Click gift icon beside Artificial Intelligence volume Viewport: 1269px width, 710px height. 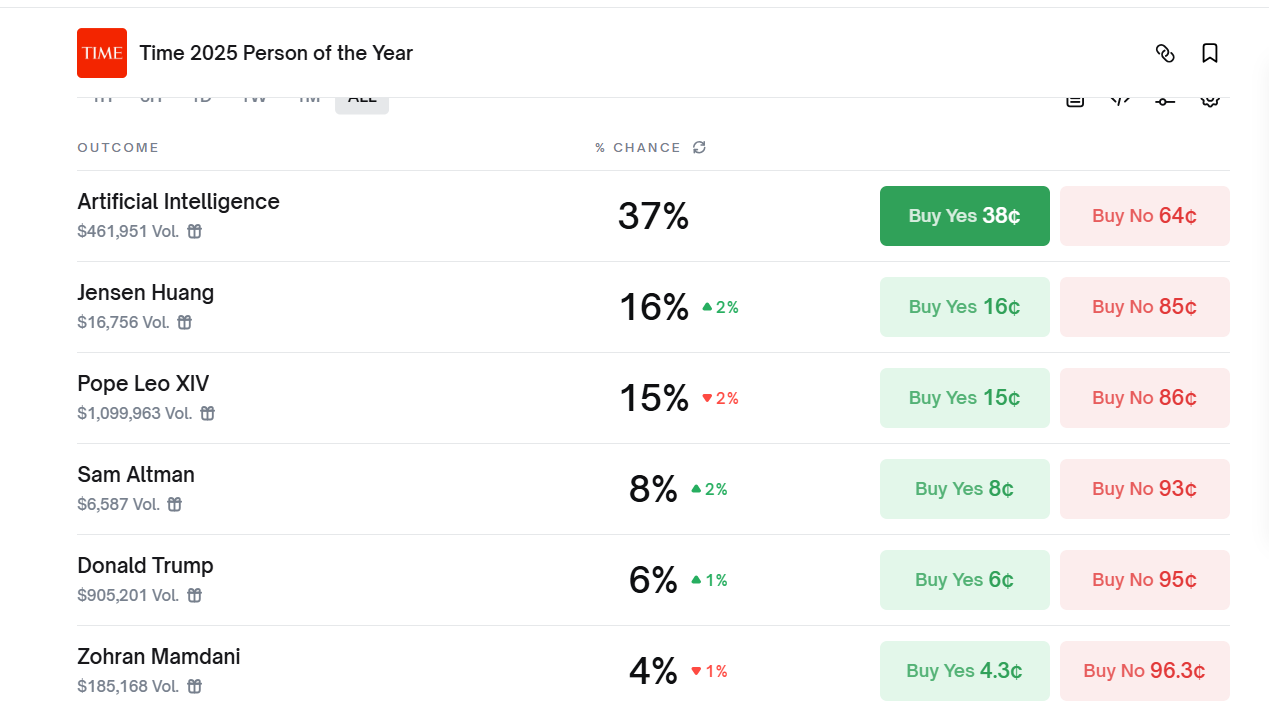(x=195, y=231)
